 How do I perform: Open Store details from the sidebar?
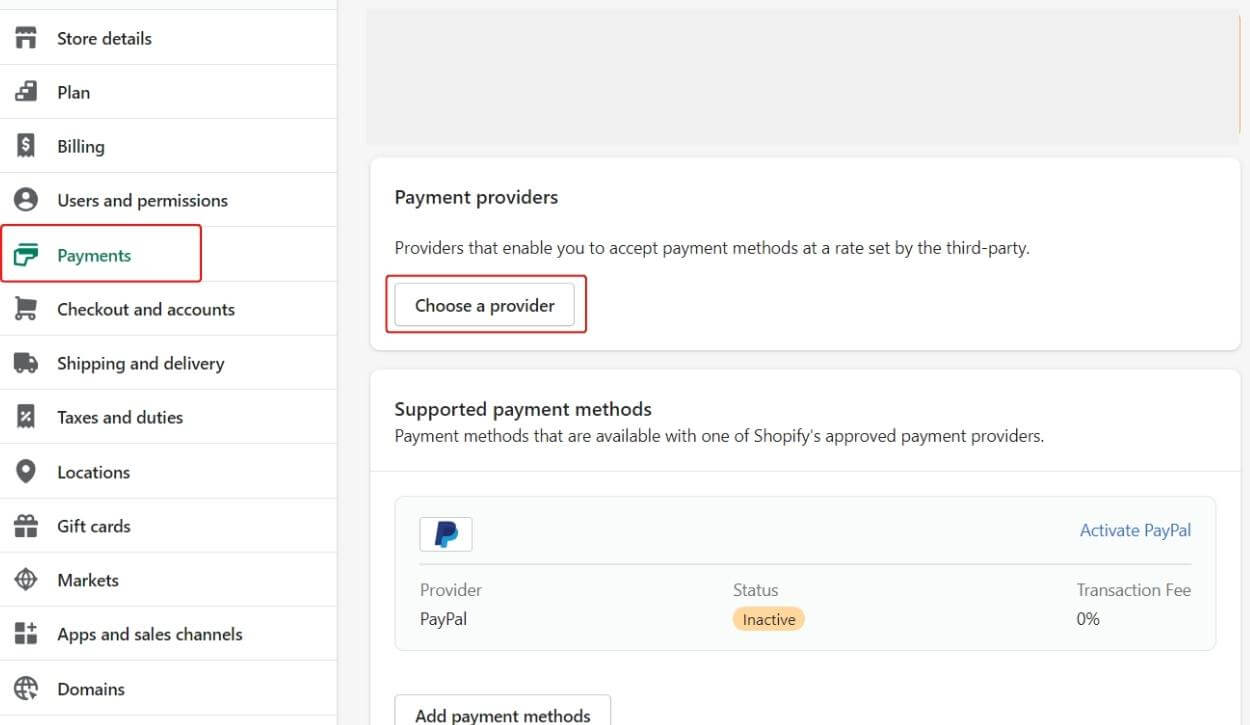103,37
